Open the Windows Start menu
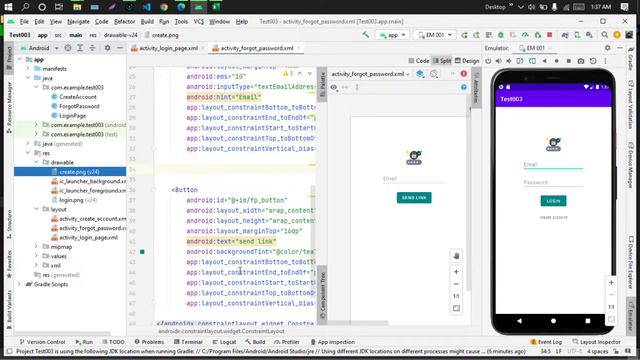Screen dimensions: 640x360 pyautogui.click(x=8, y=7)
